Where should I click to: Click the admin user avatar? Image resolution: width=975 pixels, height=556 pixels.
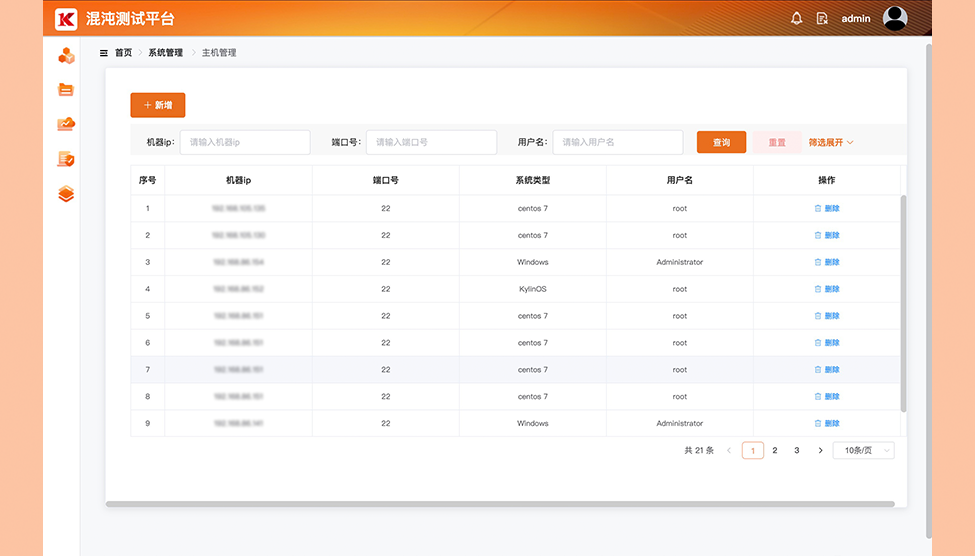(895, 19)
